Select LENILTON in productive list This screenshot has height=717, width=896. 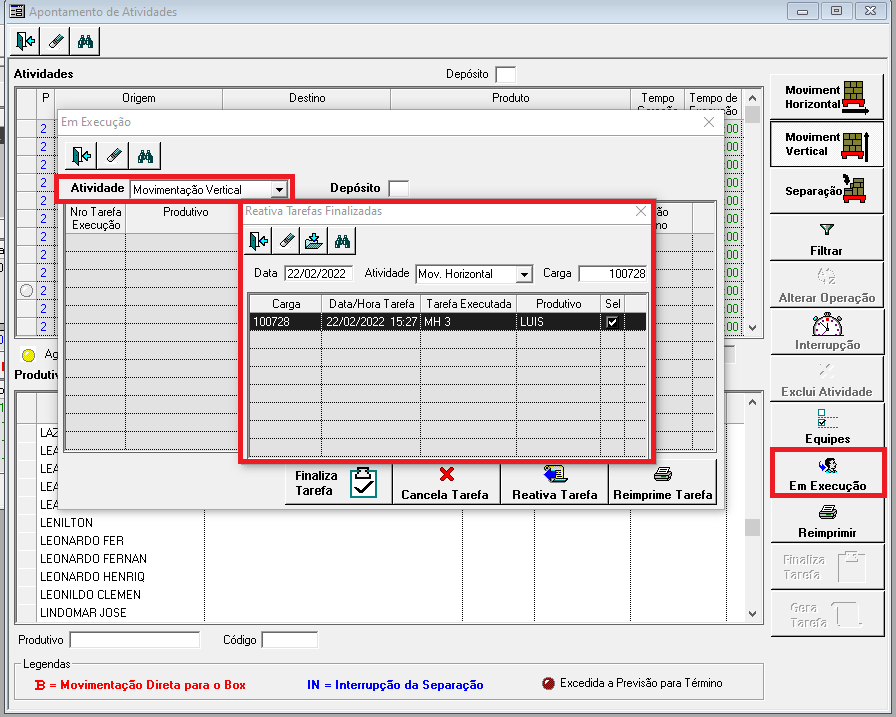[x=121, y=523]
